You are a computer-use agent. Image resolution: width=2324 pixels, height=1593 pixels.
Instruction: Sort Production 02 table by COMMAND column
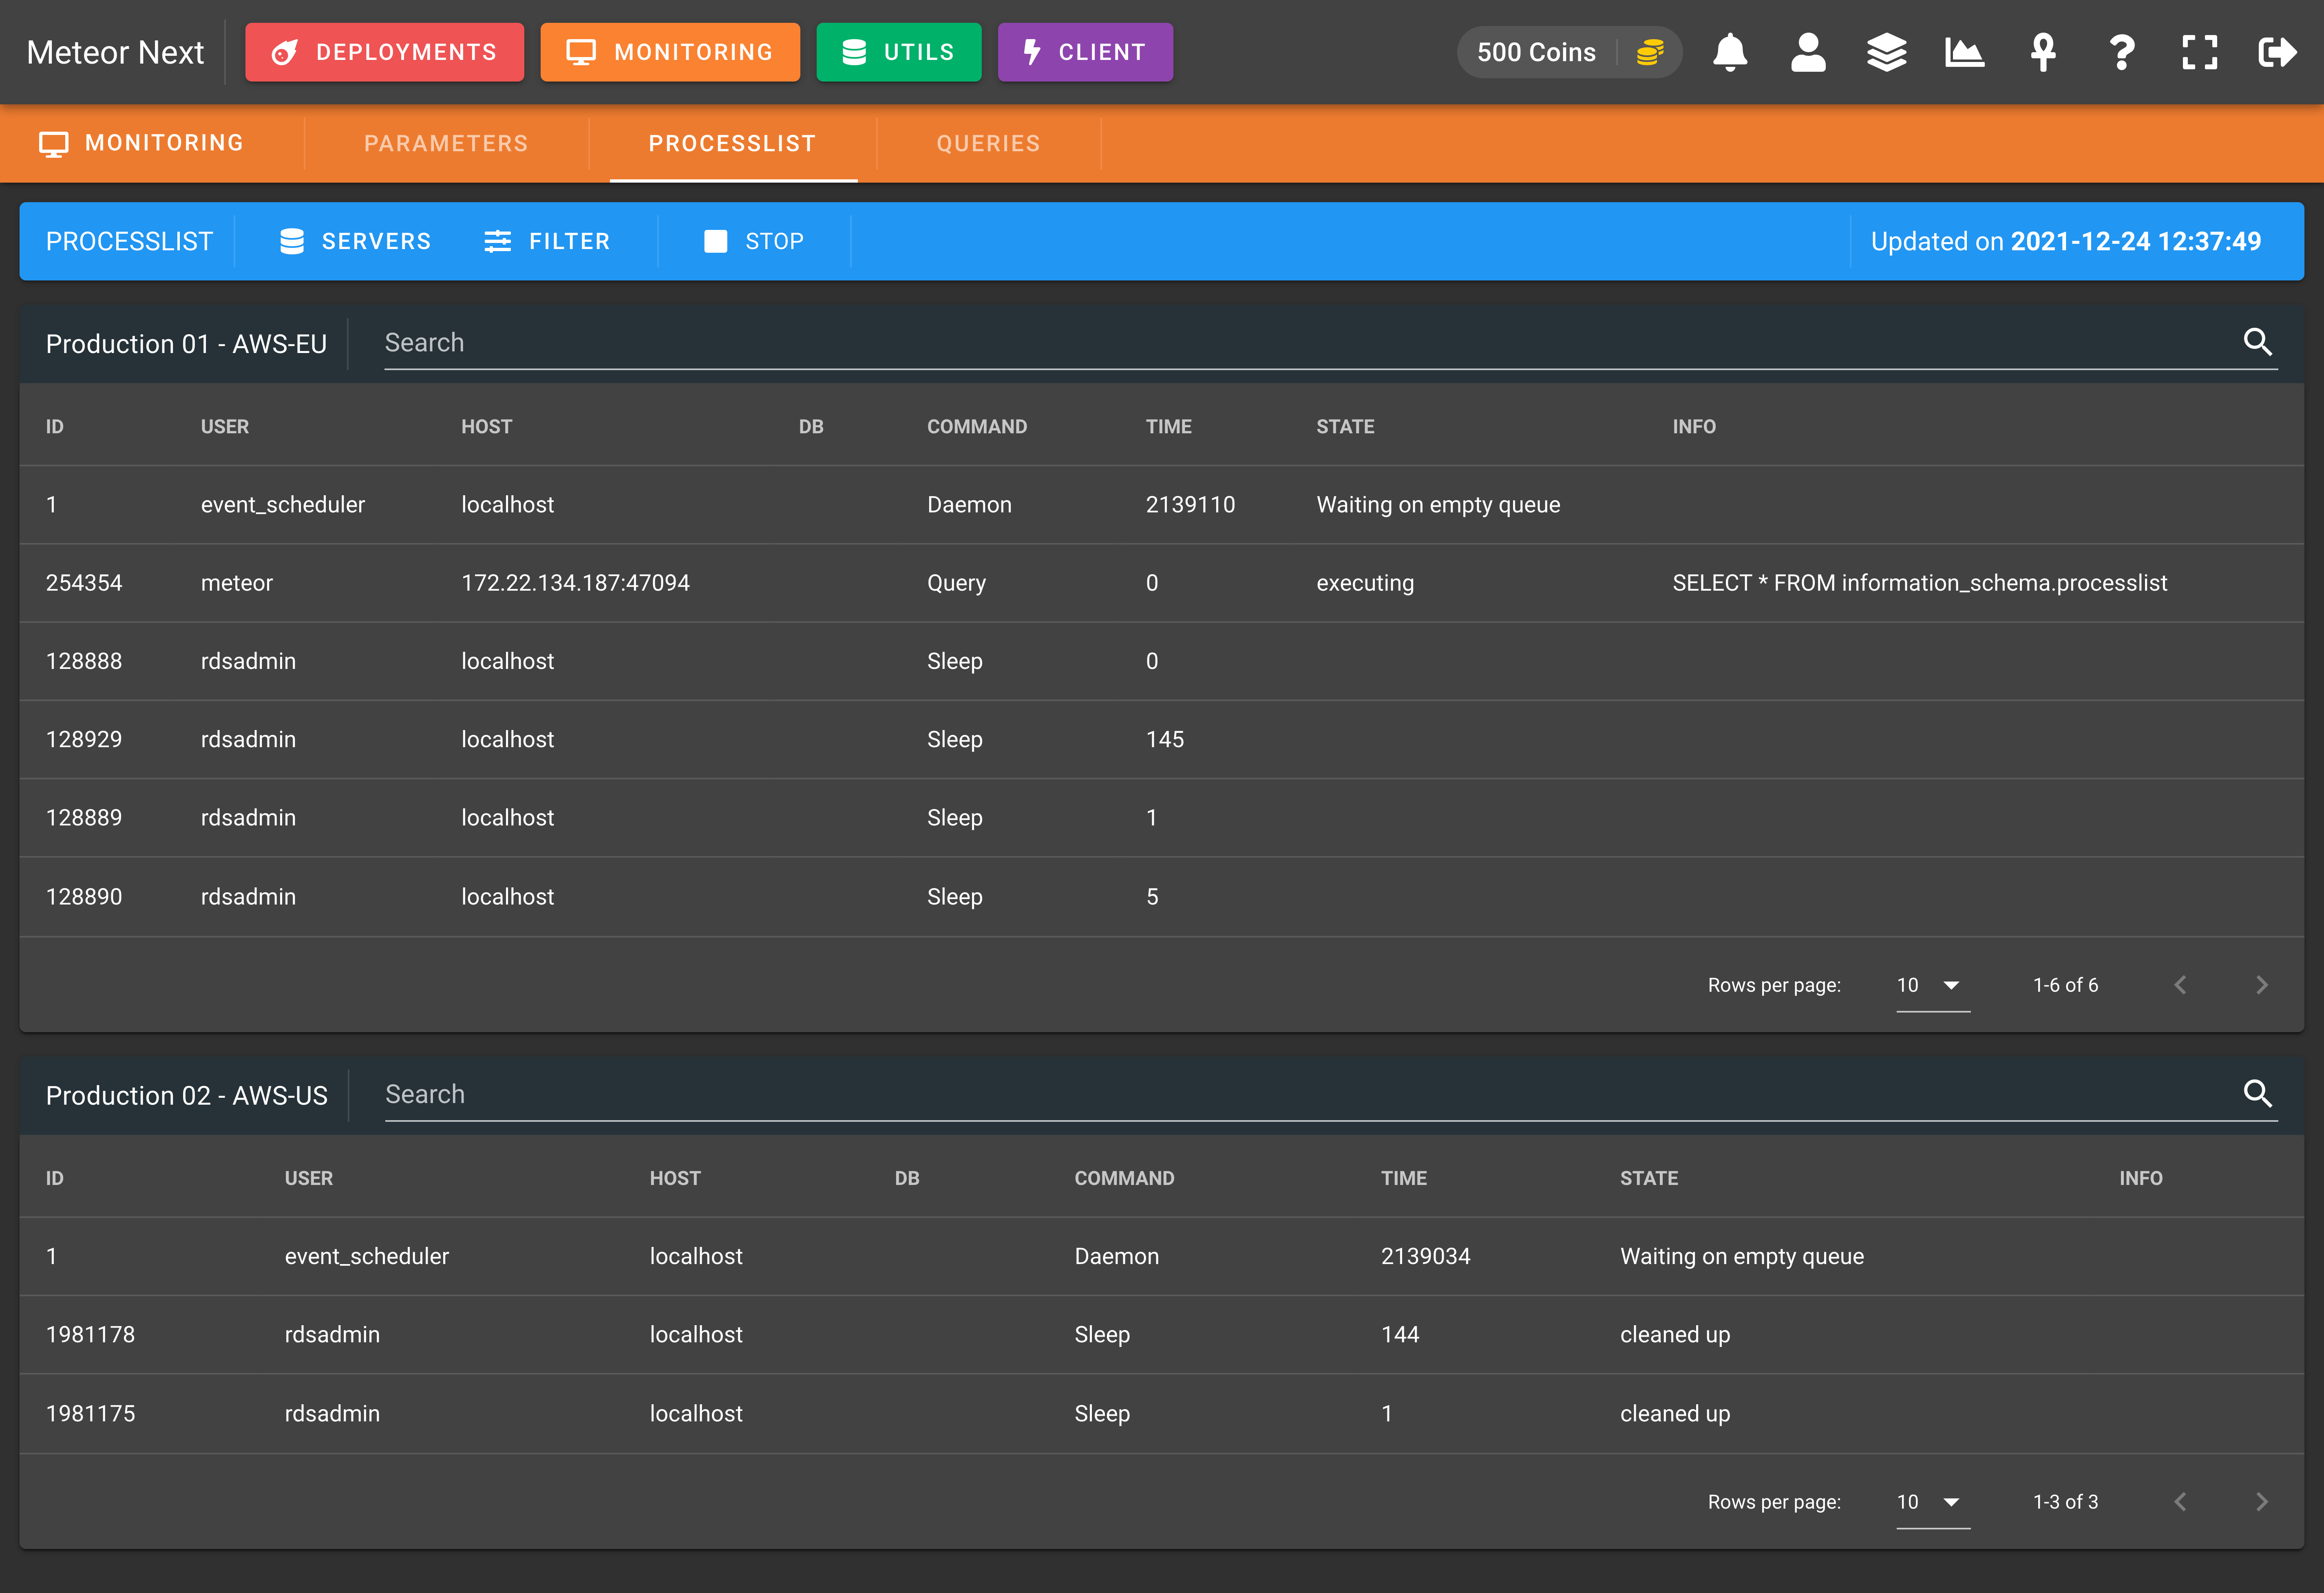[x=1124, y=1178]
